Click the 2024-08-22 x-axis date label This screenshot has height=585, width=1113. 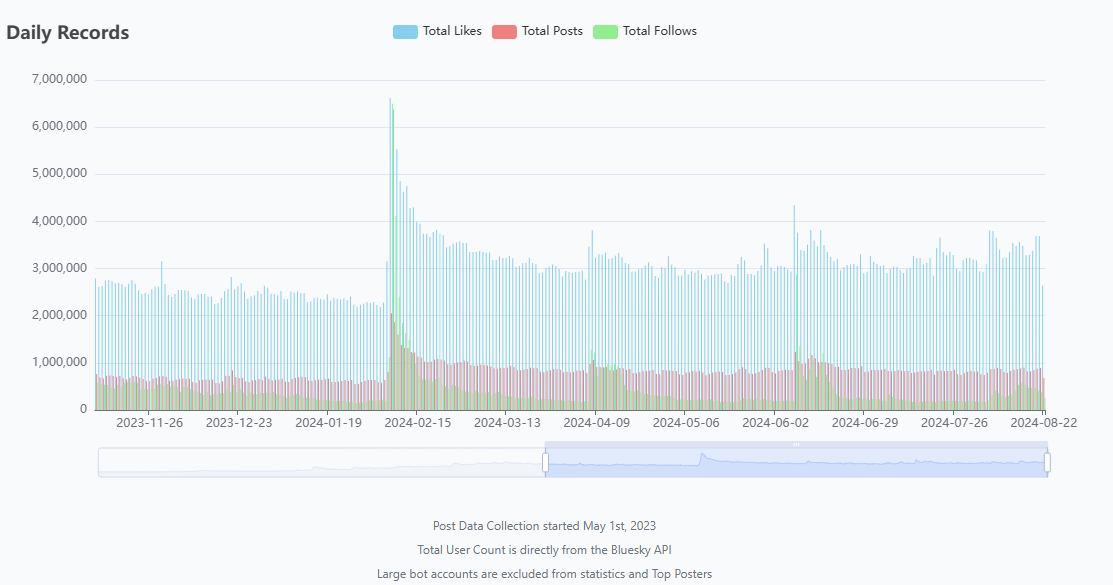(1044, 423)
